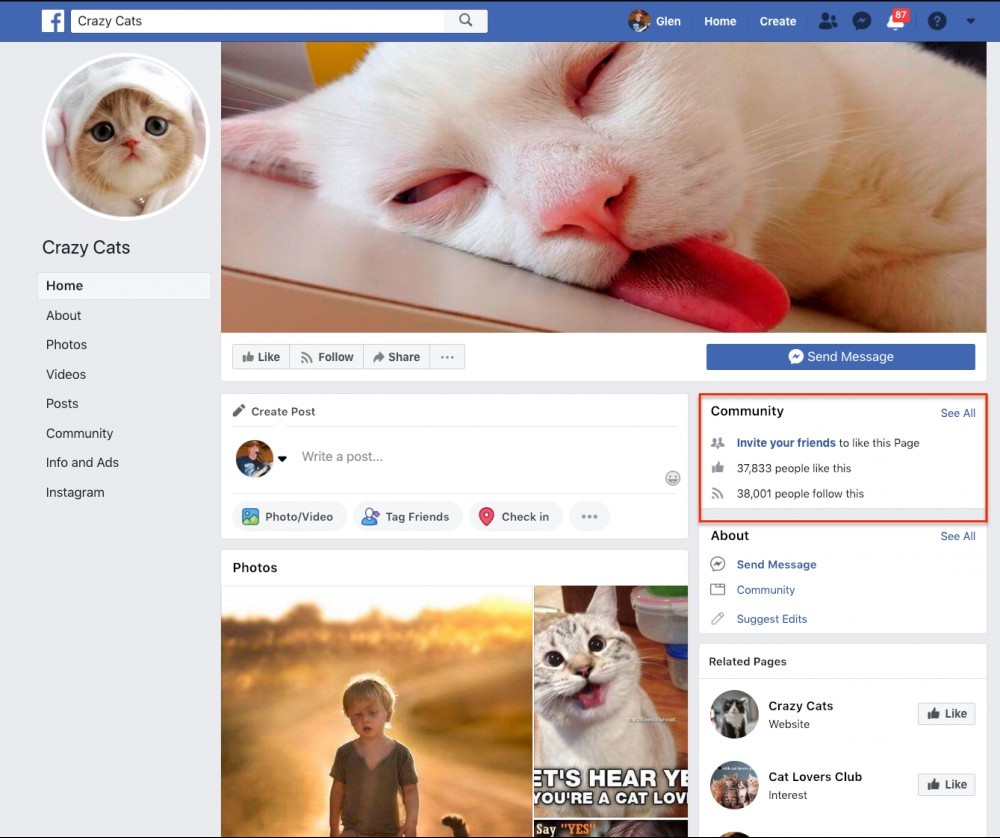
Task: Click Glen's profile picture in top bar
Action: coord(638,21)
